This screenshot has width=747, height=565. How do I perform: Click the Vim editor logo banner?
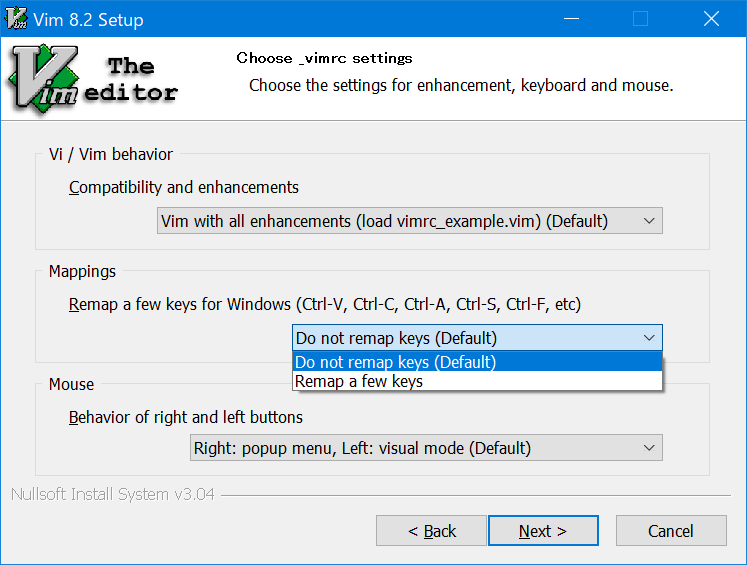(93, 79)
